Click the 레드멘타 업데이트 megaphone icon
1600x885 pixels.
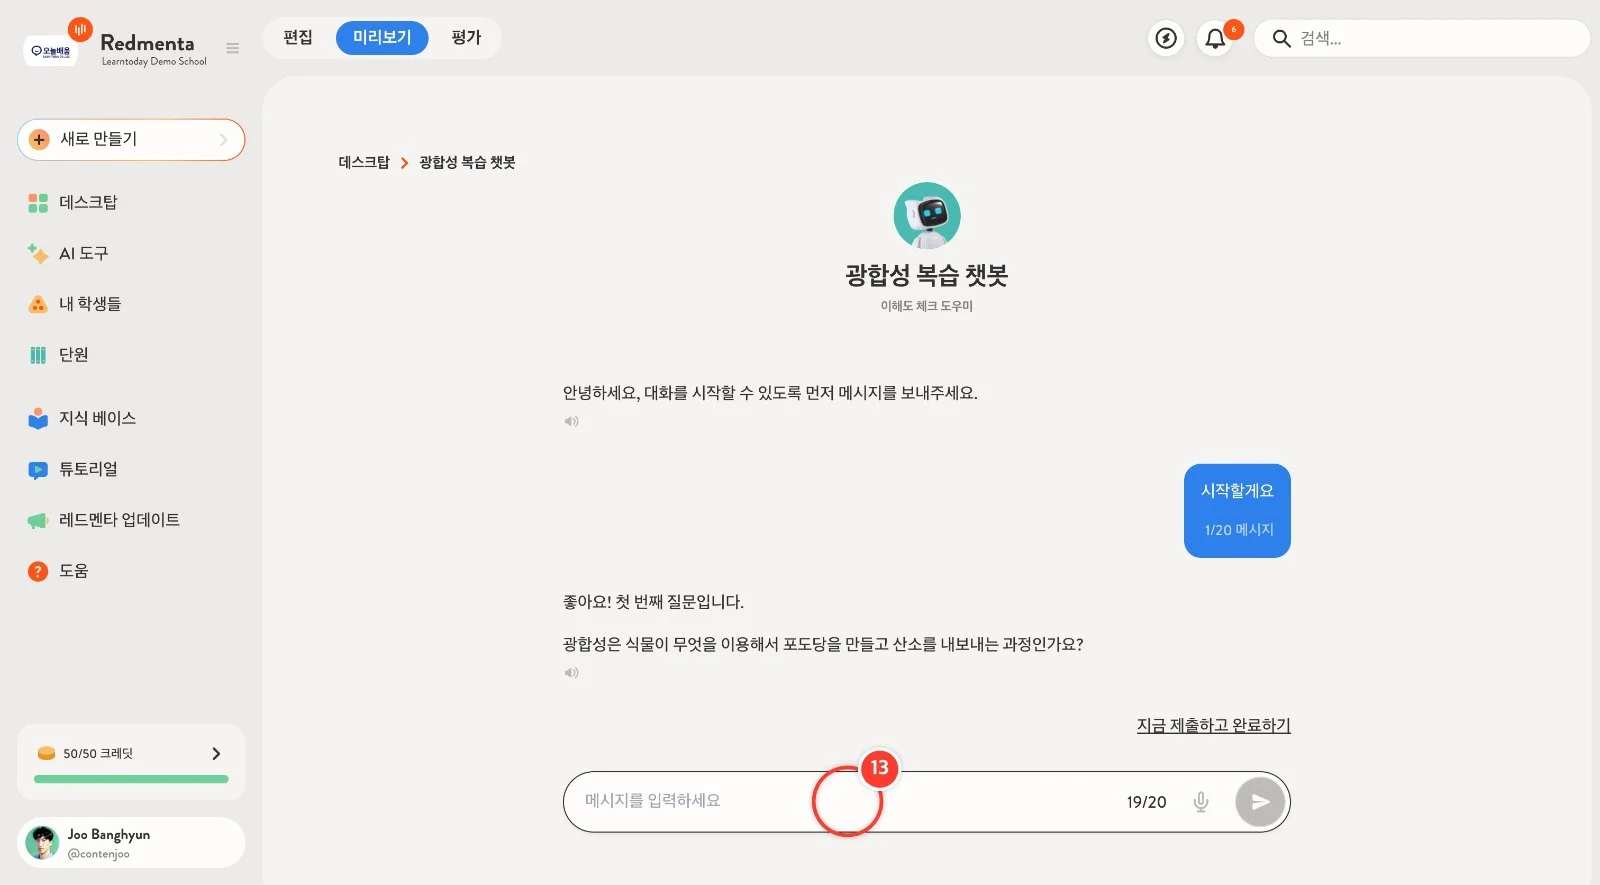[38, 520]
